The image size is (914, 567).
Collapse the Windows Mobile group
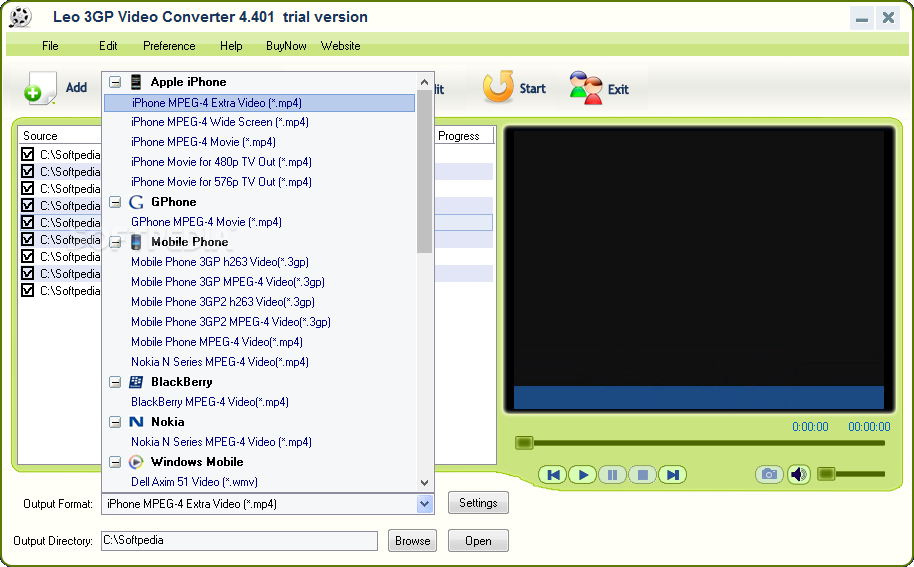pos(115,462)
